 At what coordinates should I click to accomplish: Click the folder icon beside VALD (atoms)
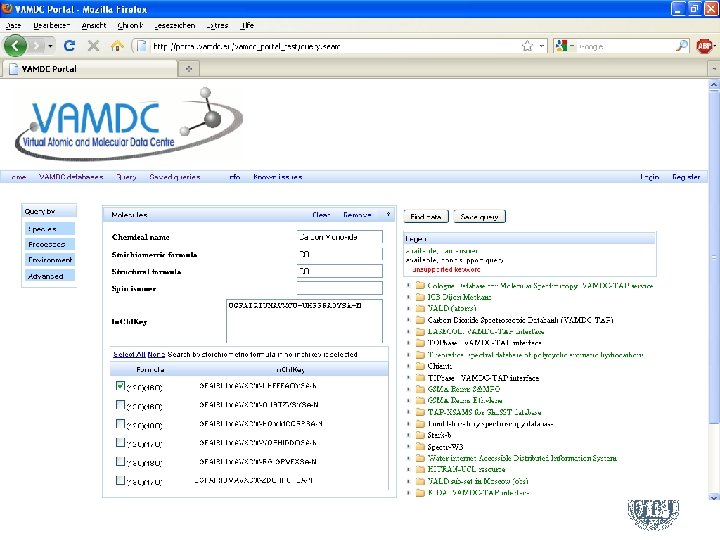(420, 308)
